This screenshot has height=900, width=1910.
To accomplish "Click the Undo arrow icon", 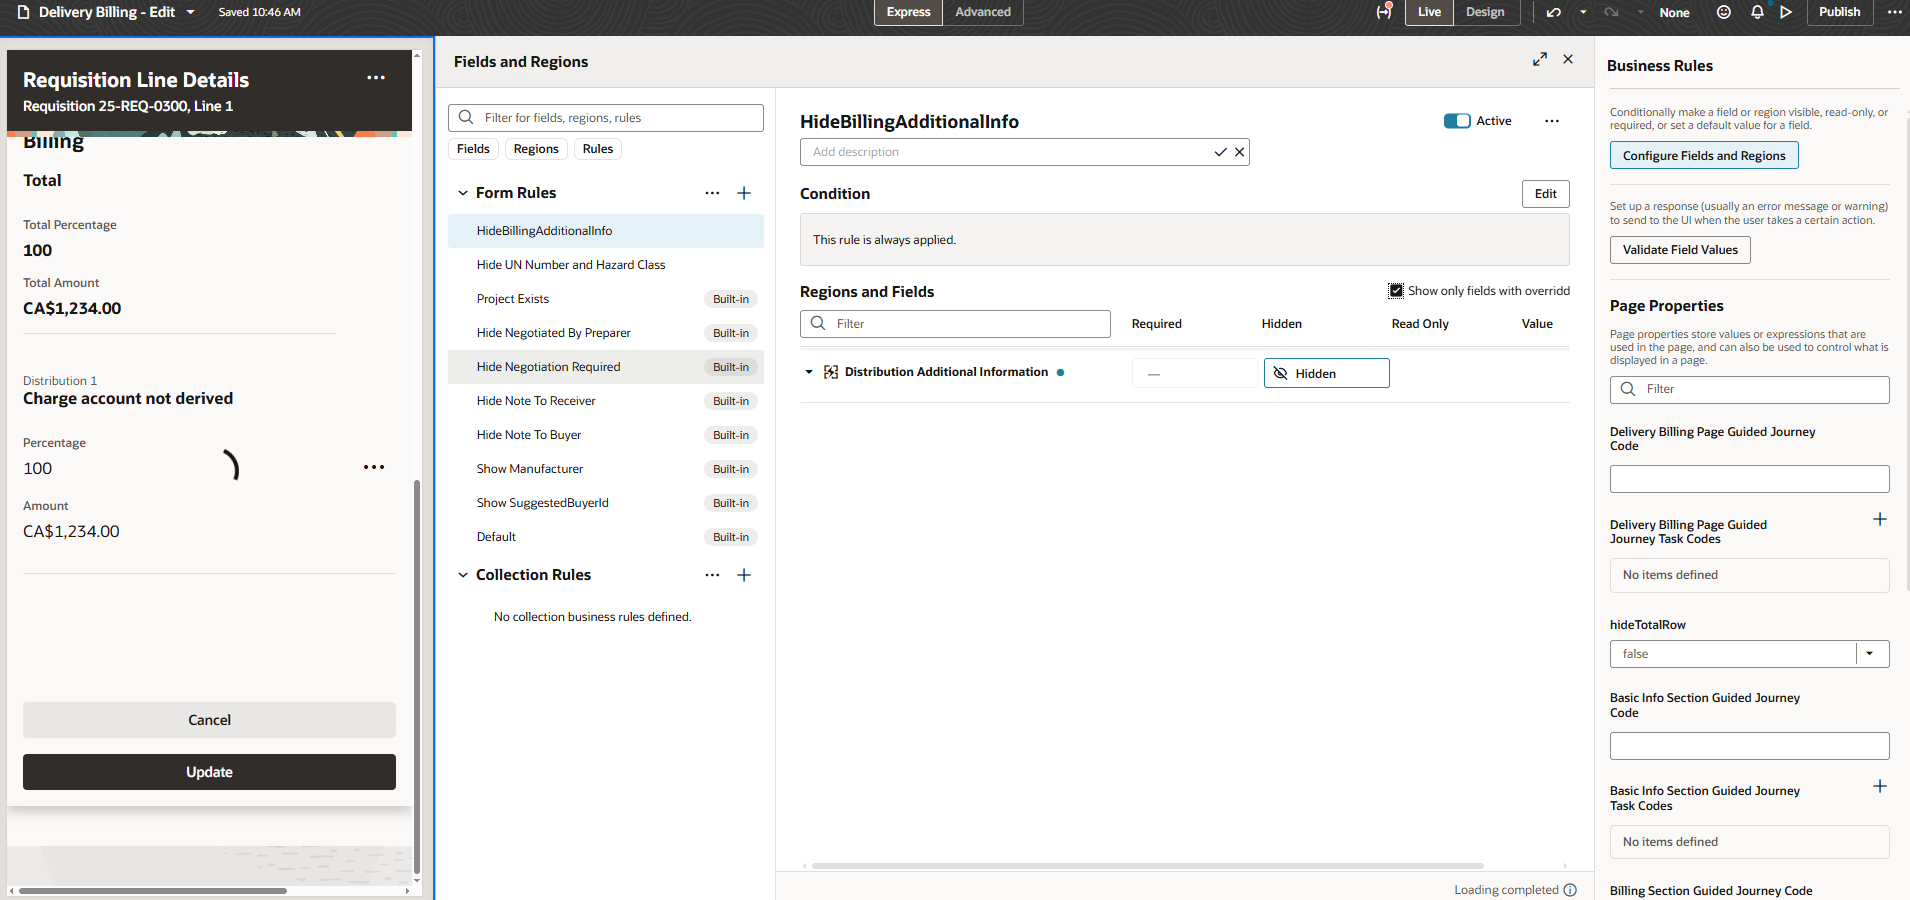I will click(x=1553, y=12).
